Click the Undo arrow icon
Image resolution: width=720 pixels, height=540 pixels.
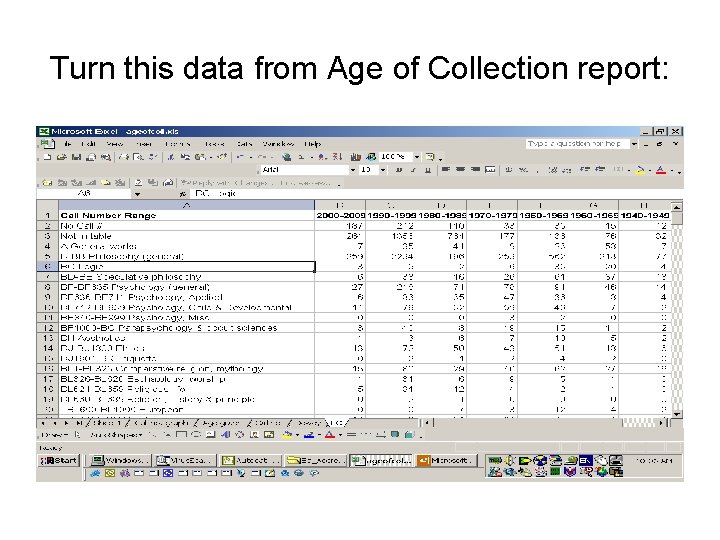click(240, 157)
